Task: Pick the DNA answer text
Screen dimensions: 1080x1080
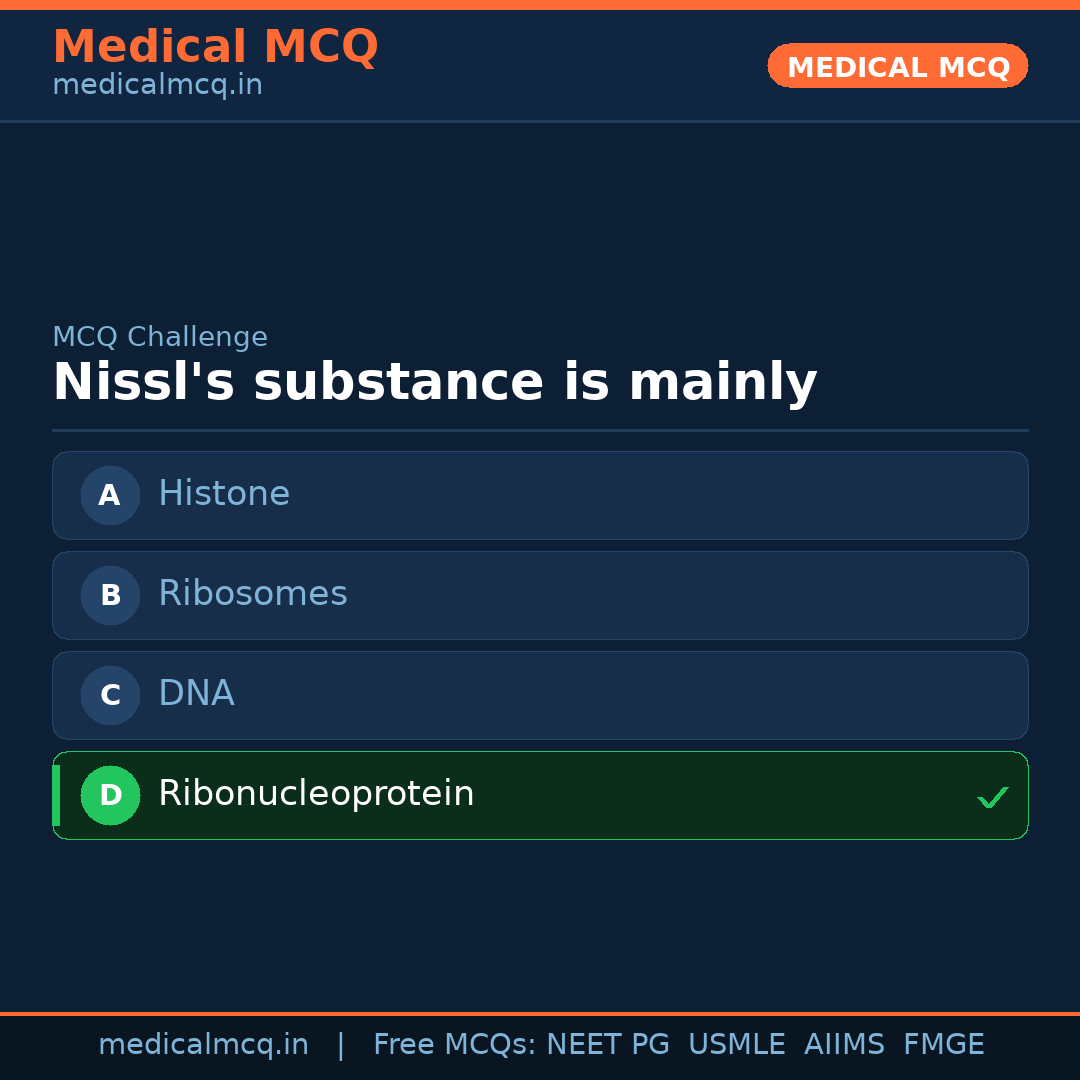Action: pyautogui.click(x=196, y=694)
